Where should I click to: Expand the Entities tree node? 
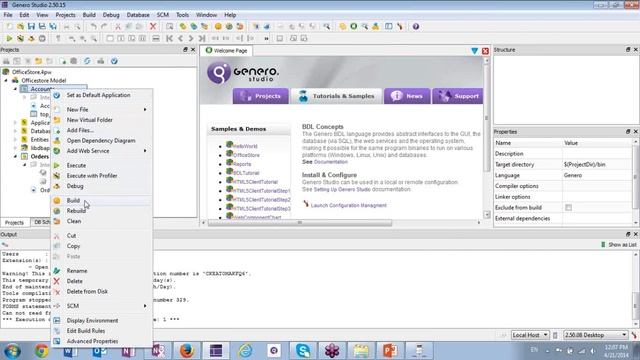(16, 140)
